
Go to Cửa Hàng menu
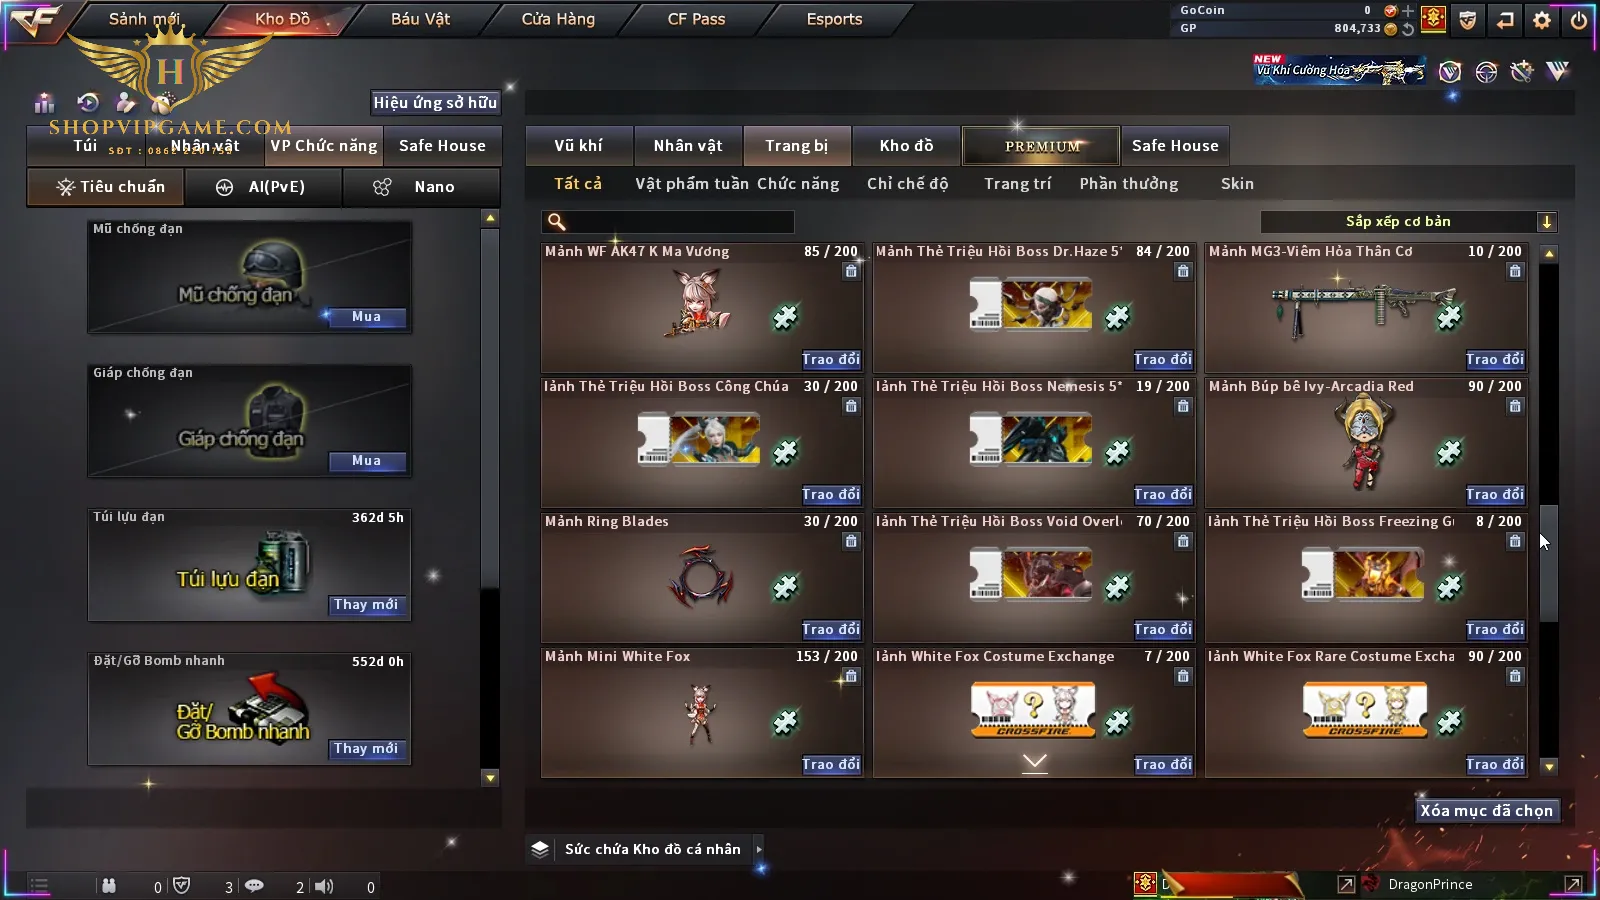click(558, 19)
